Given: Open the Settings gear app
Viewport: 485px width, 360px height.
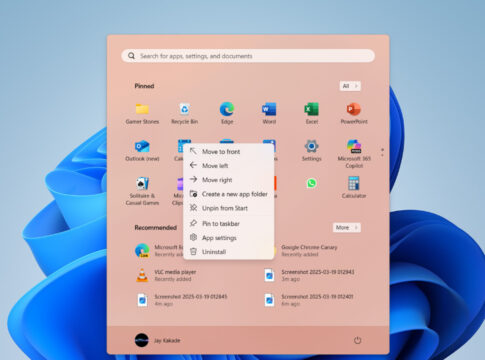Looking at the screenshot, I should [312, 150].
